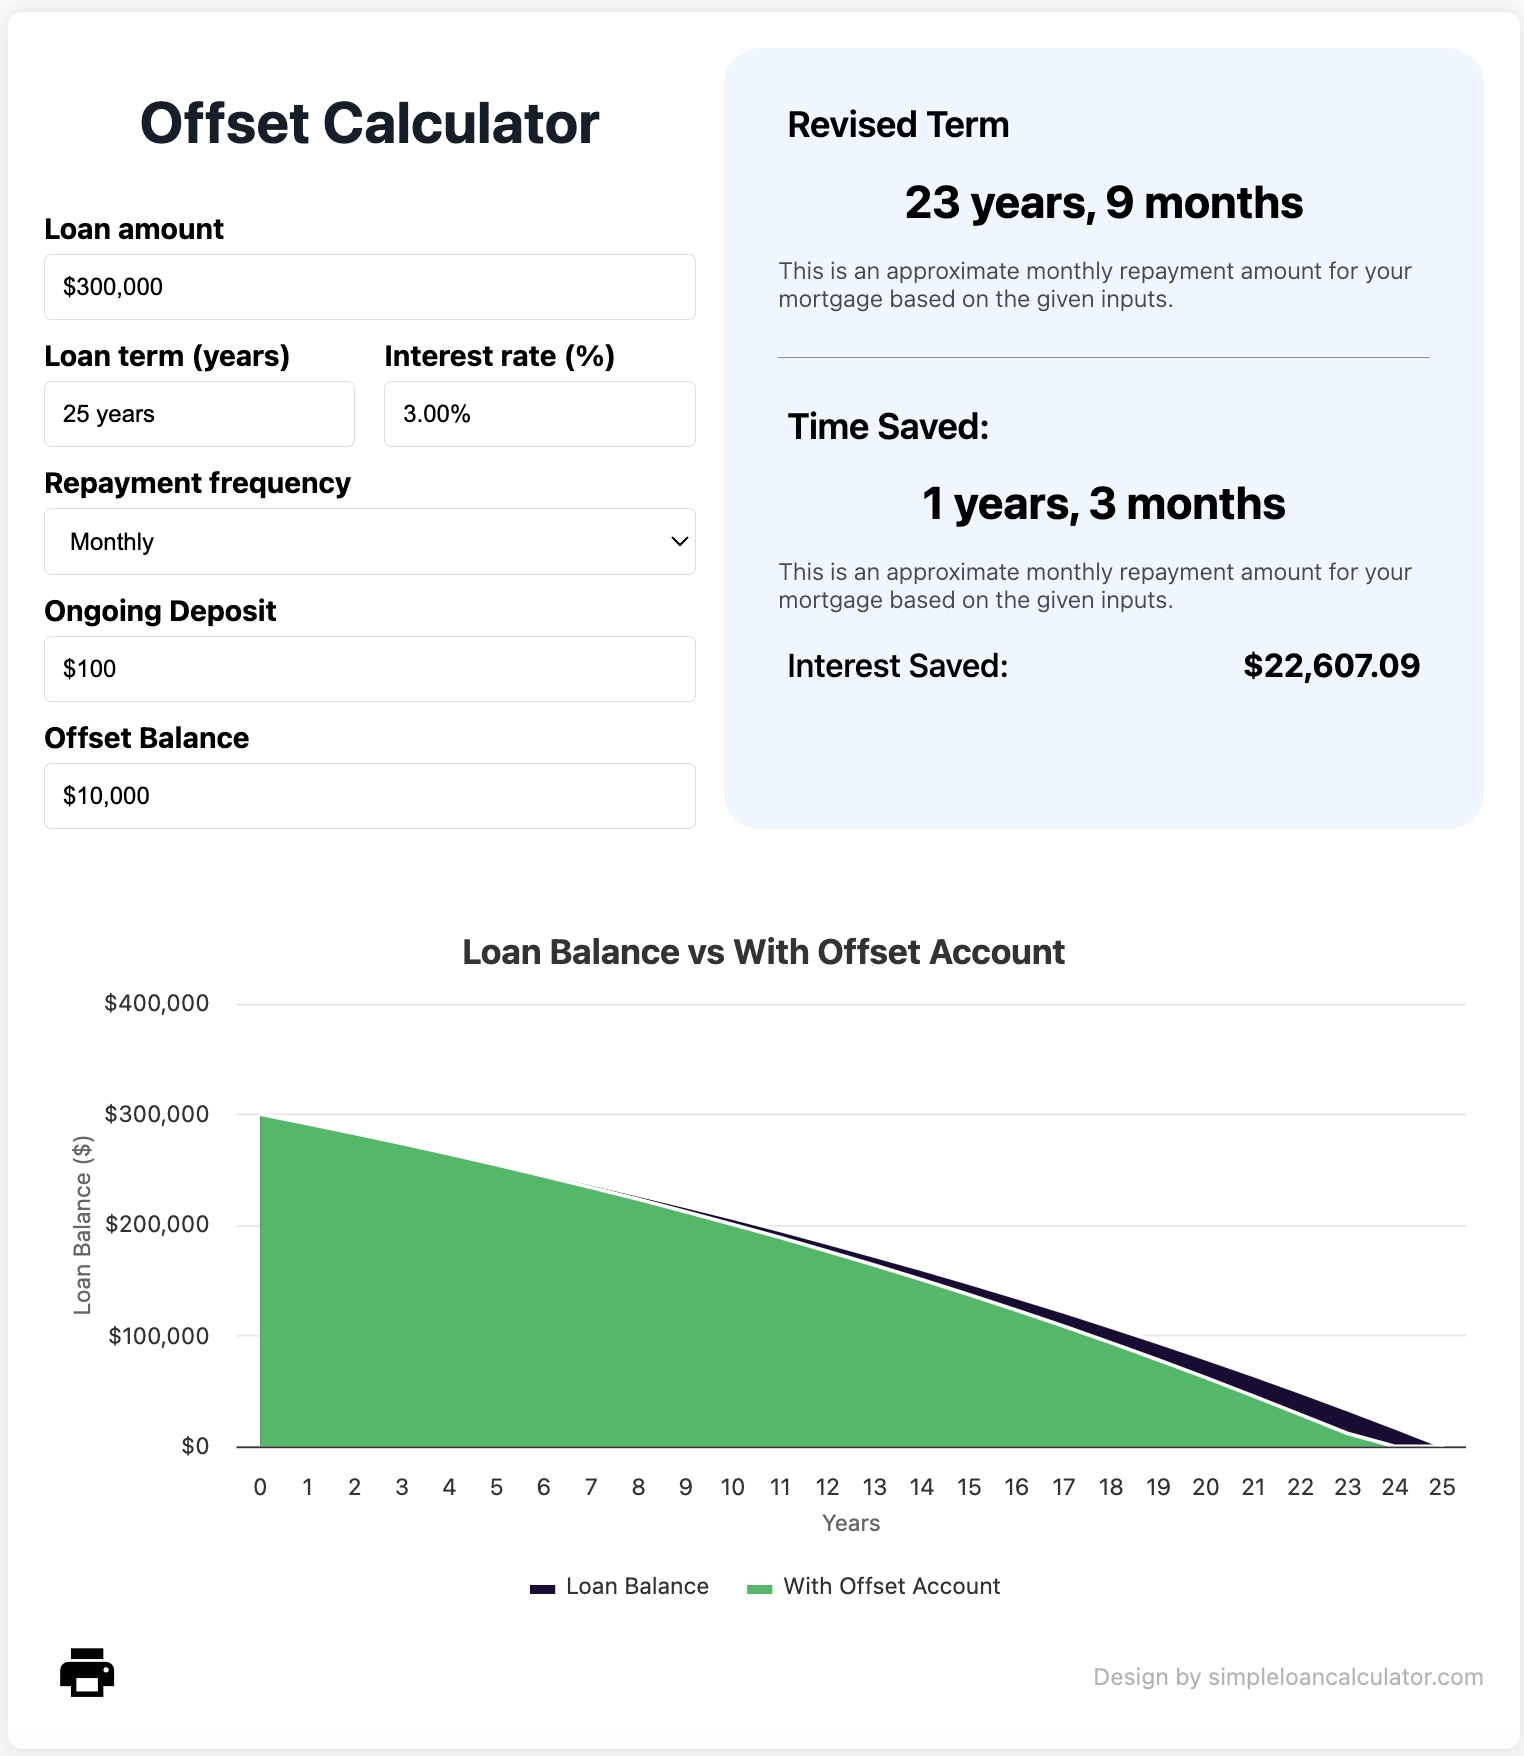Screen dimensions: 1524x1756
Task: Click the Offset Calculator heading
Action: tap(369, 123)
